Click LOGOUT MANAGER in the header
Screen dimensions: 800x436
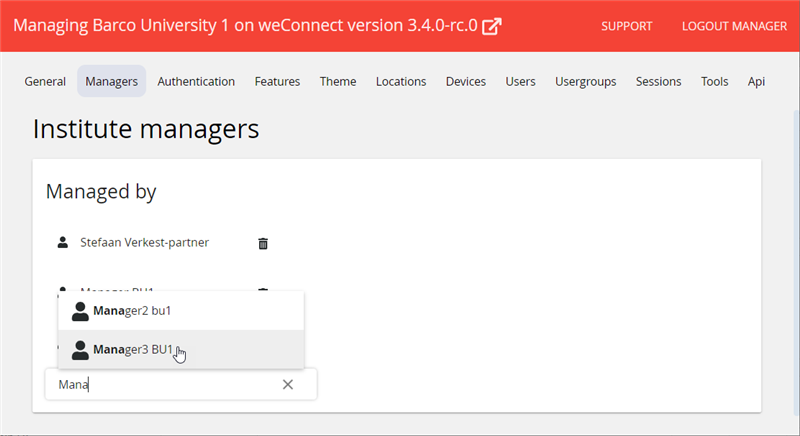(734, 26)
